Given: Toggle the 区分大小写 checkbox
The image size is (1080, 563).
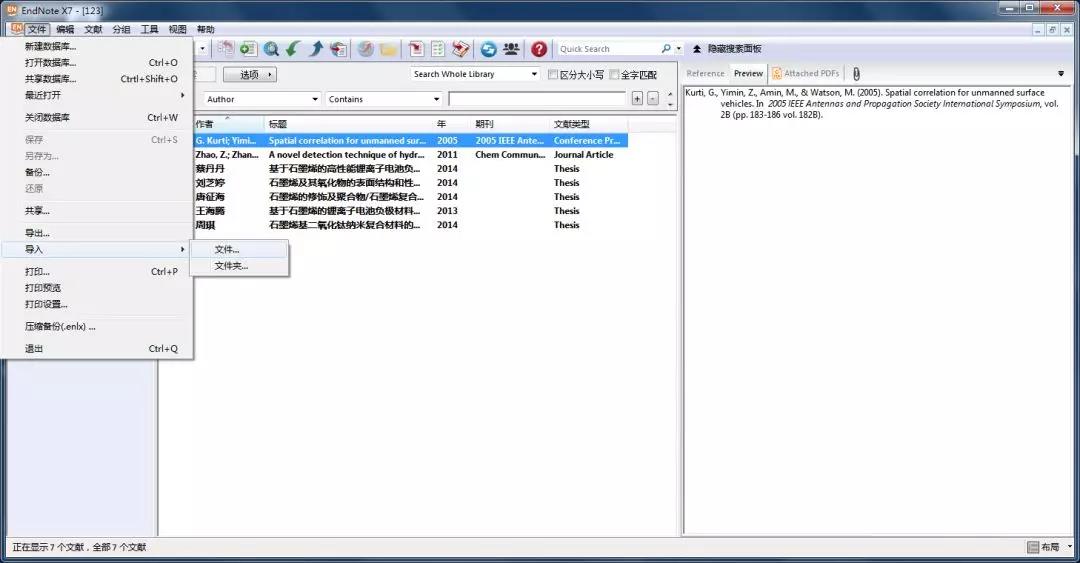Looking at the screenshot, I should (x=552, y=74).
